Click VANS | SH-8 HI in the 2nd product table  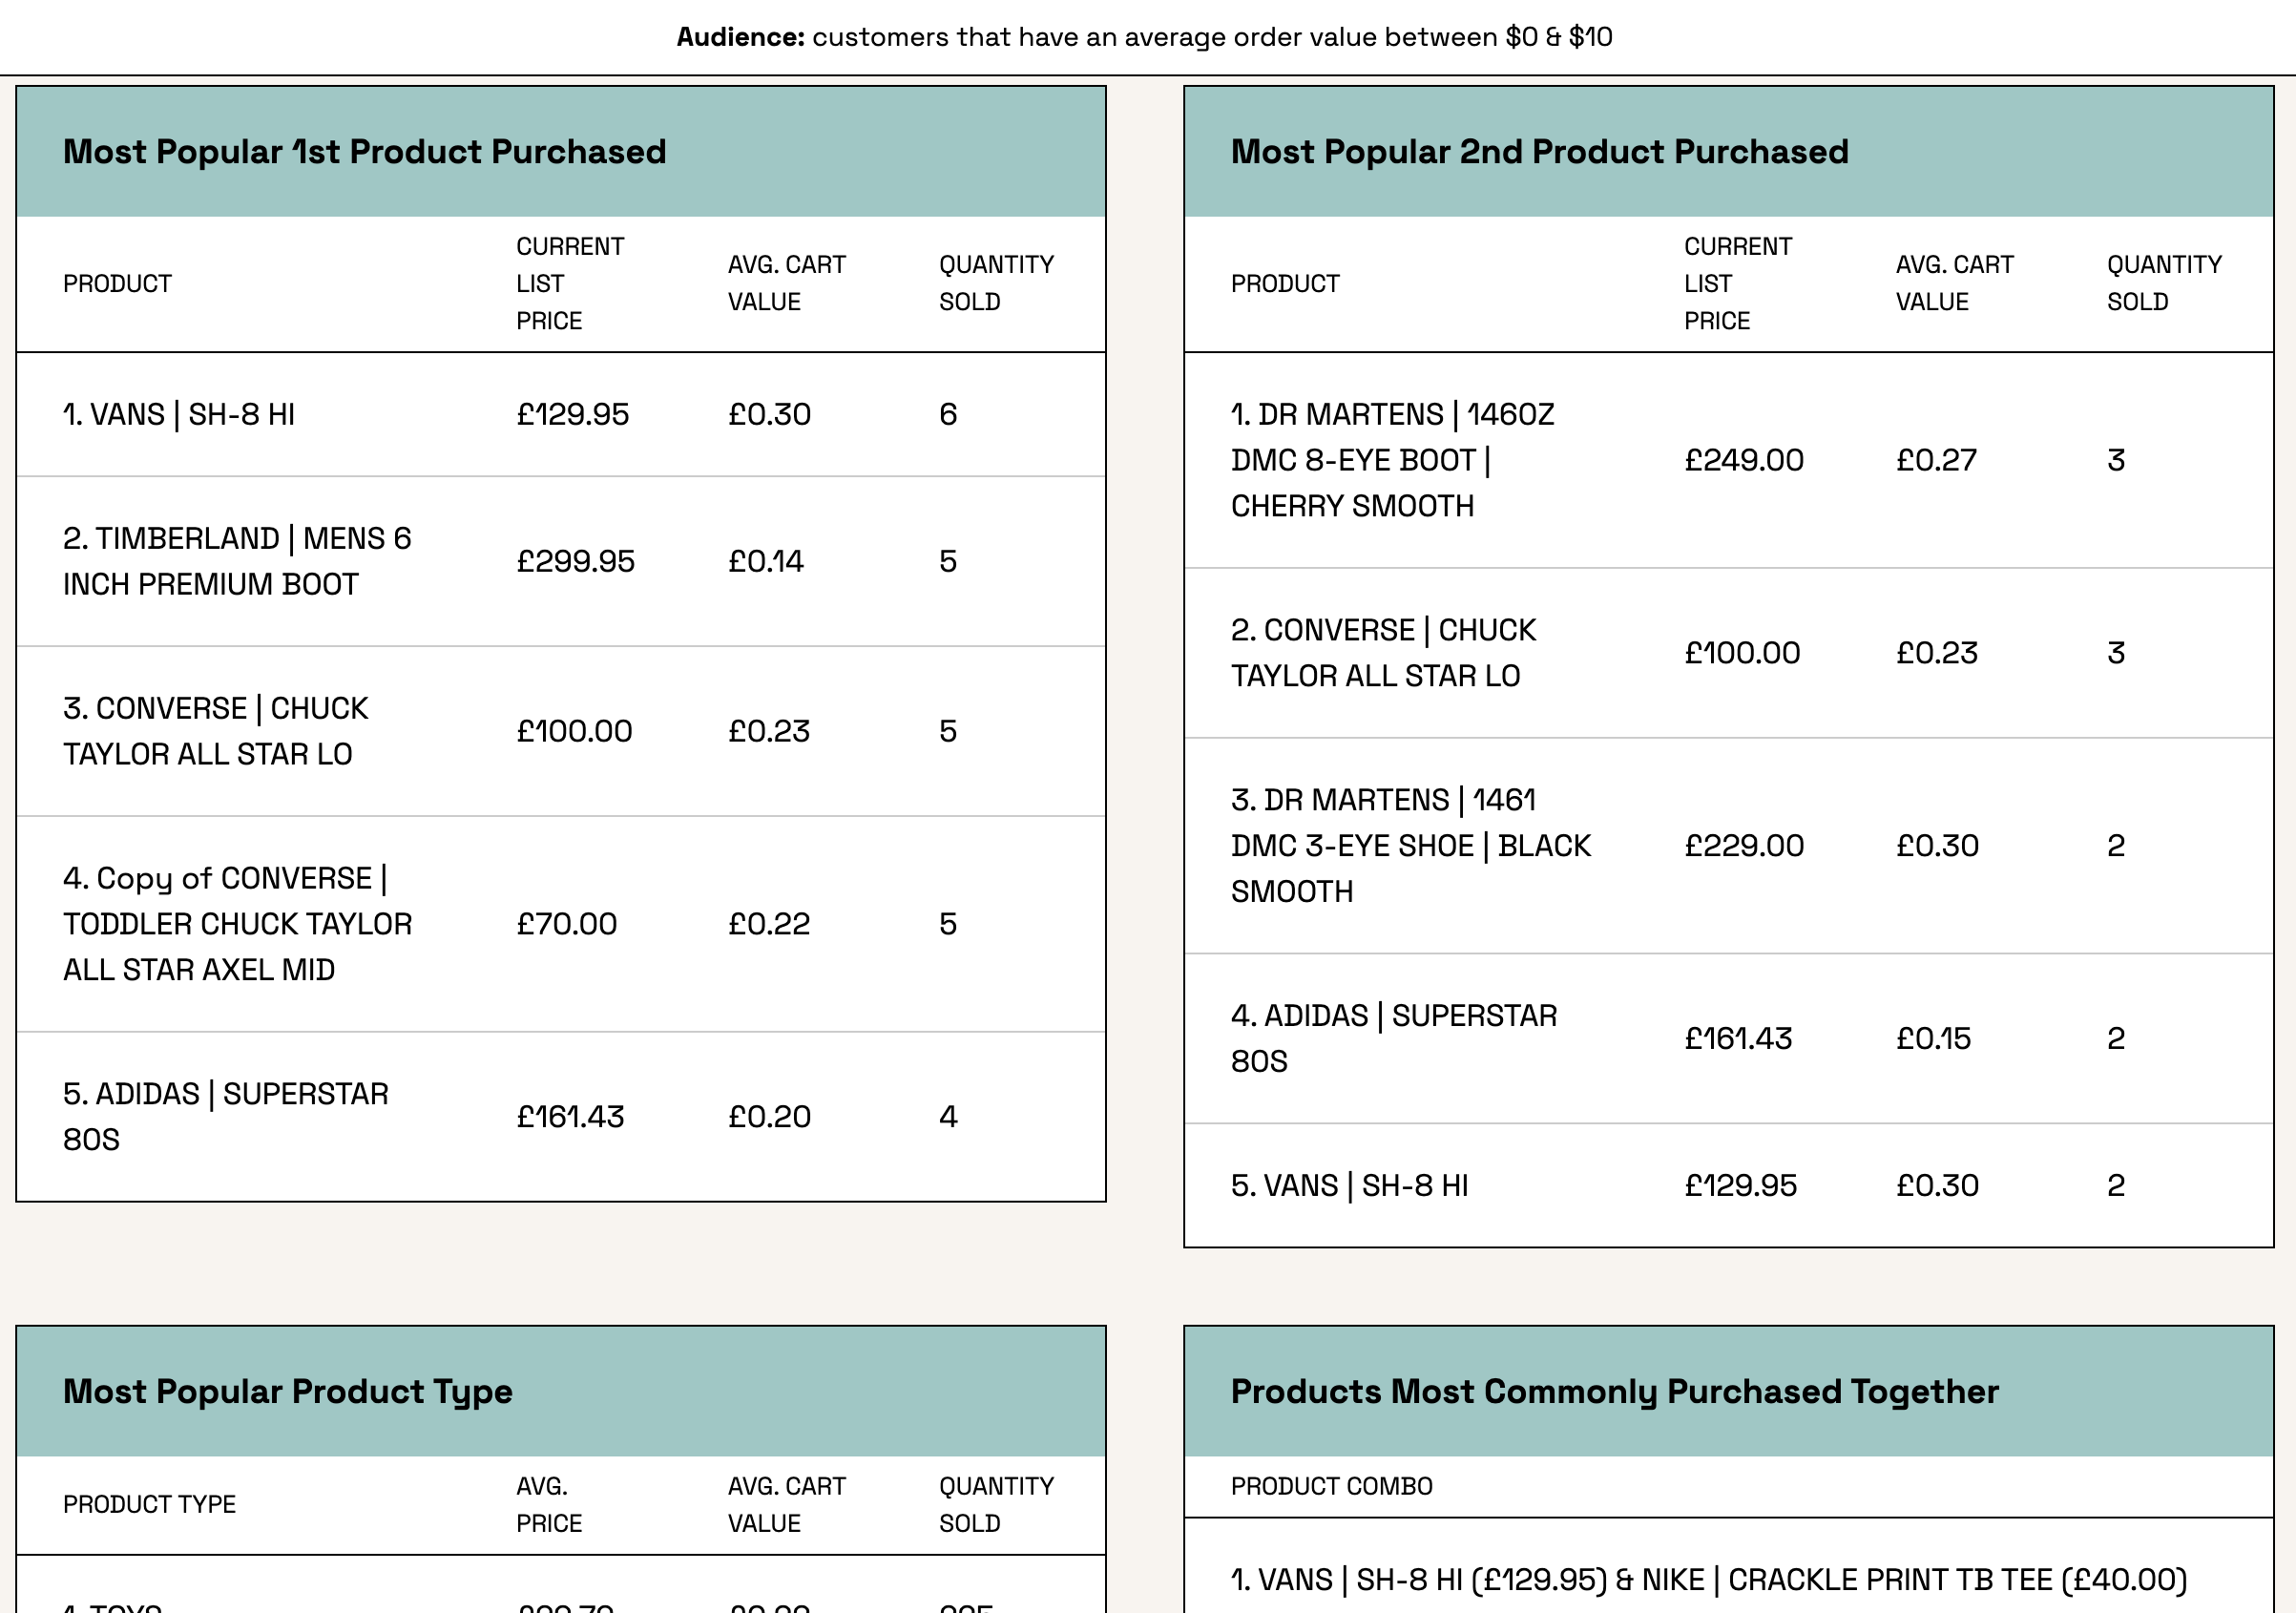pos(1349,1185)
